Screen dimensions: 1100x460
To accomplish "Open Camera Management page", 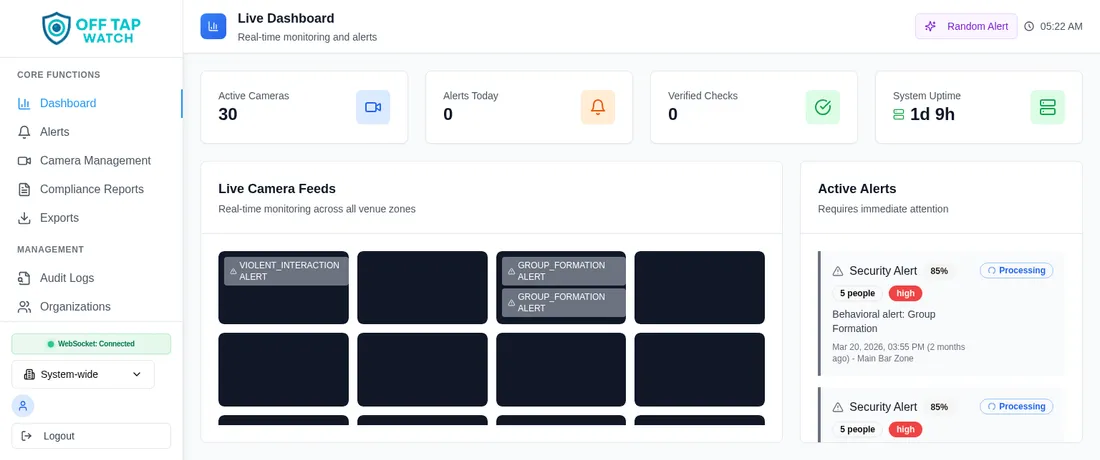I will click(91, 161).
